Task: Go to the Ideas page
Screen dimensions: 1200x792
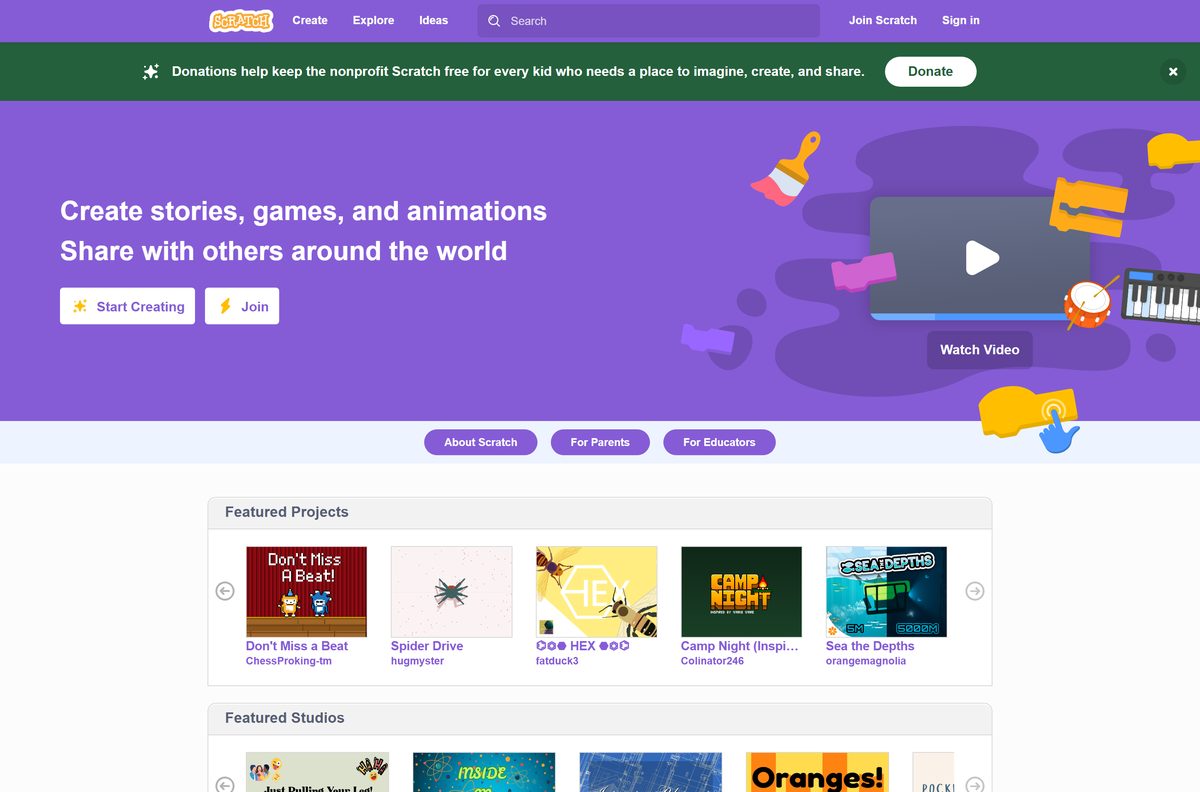Action: point(434,21)
